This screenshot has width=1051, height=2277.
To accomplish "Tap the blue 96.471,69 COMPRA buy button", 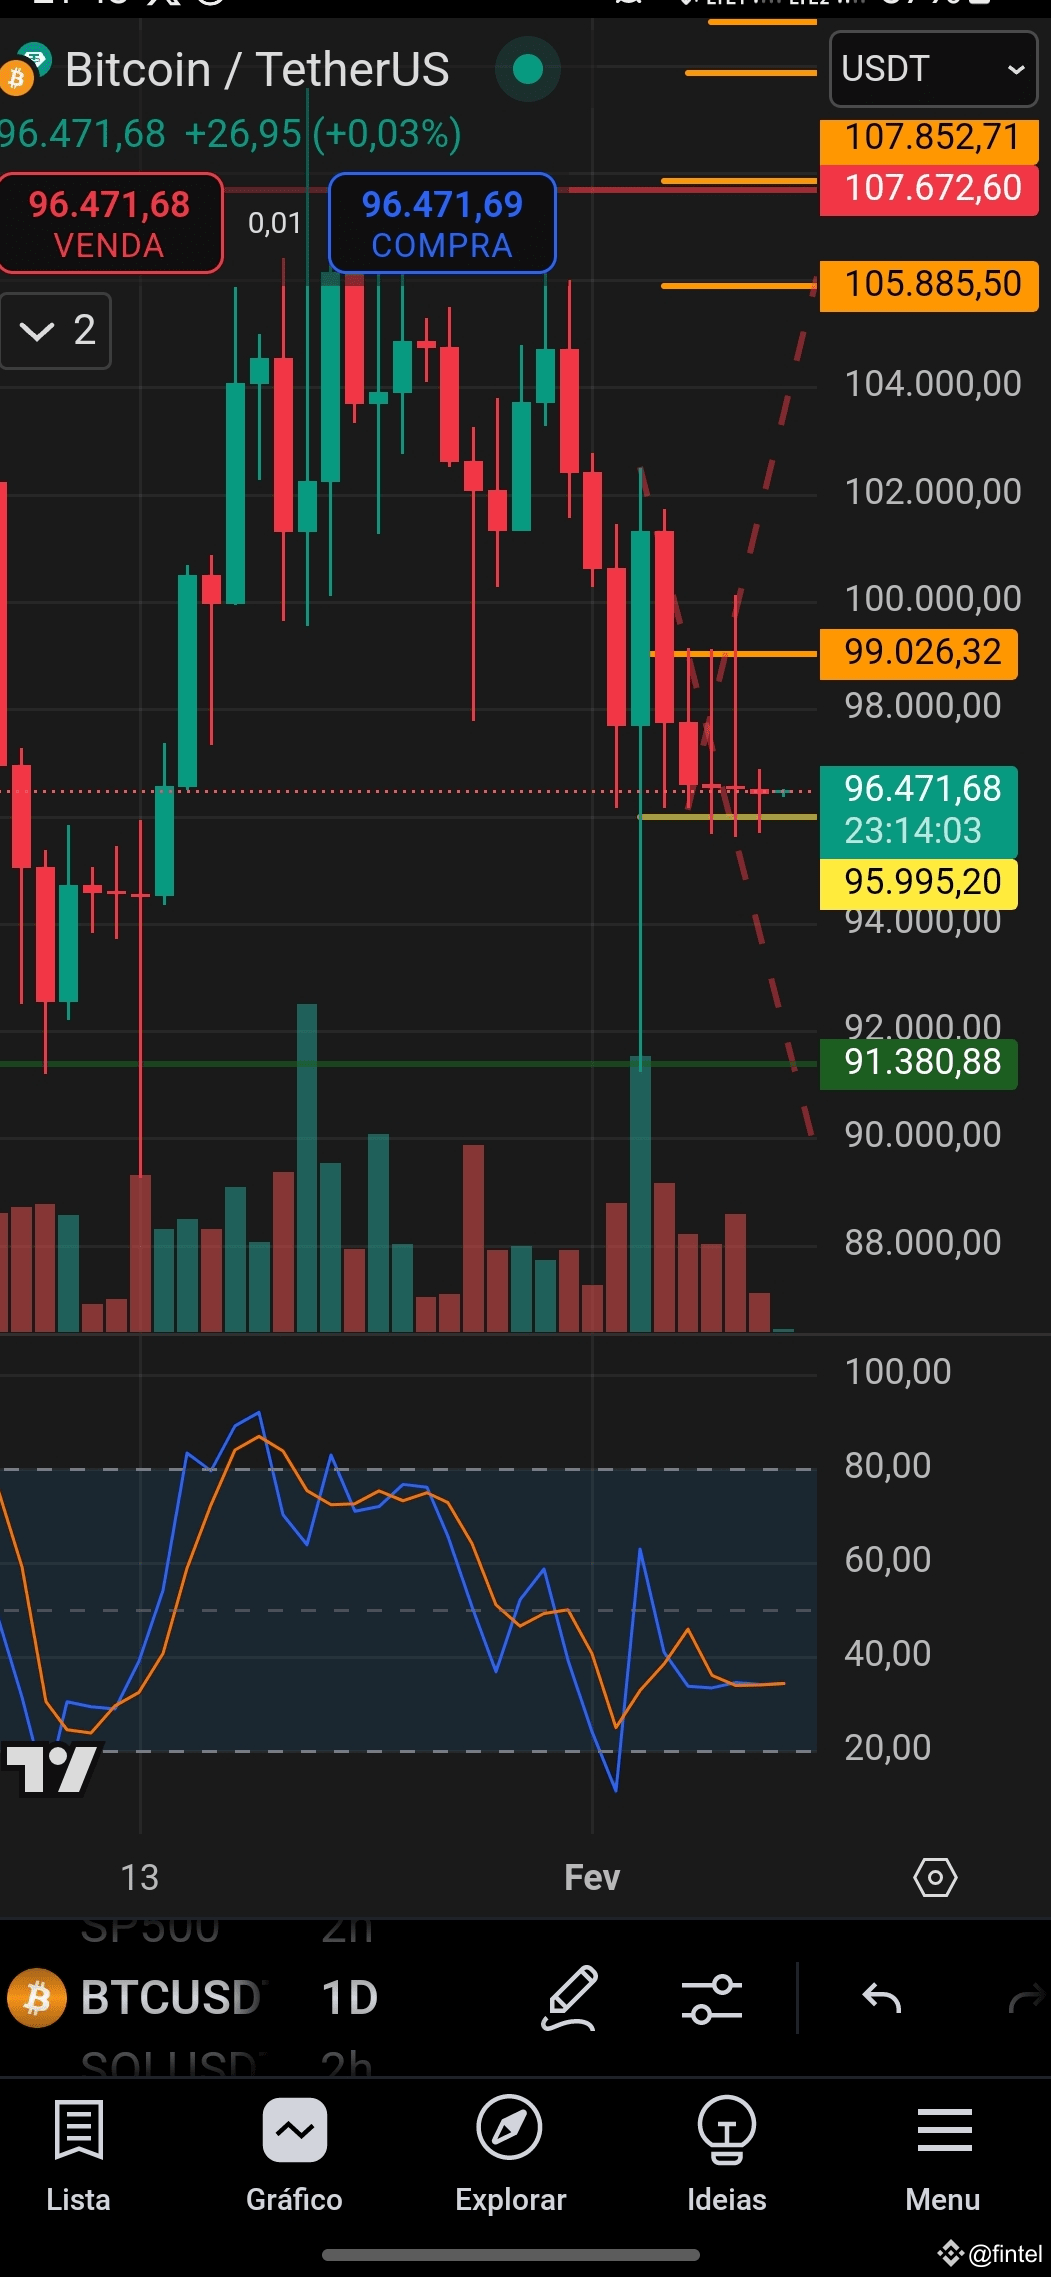I will (442, 223).
